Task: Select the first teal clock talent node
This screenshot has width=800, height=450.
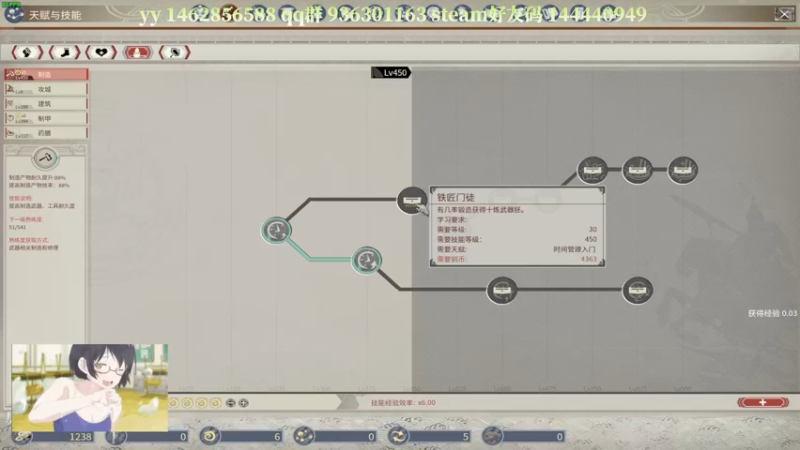Action: [277, 230]
